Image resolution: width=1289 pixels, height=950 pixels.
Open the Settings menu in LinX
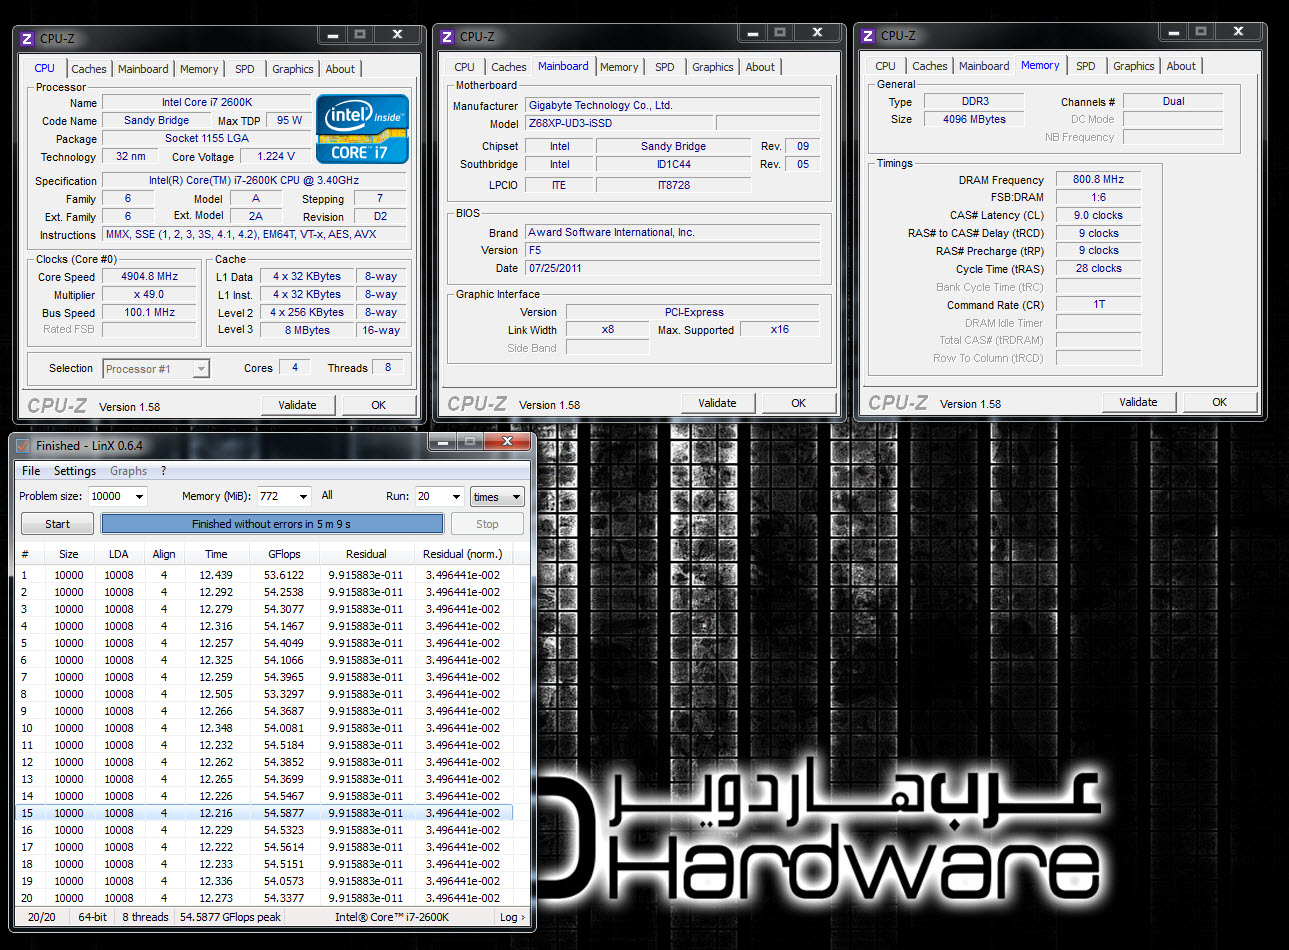click(x=75, y=471)
